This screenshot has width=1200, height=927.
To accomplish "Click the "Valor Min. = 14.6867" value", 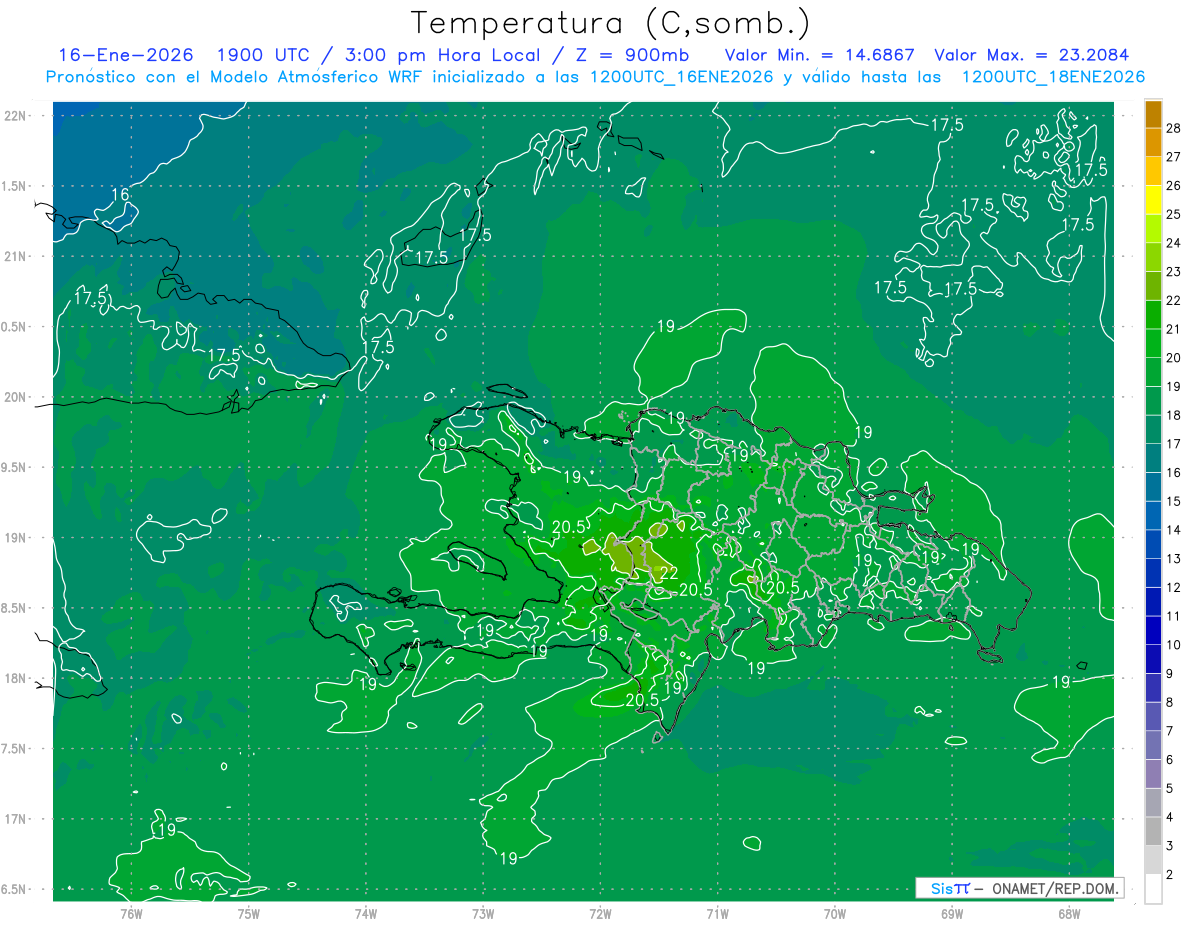I will click(x=820, y=54).
